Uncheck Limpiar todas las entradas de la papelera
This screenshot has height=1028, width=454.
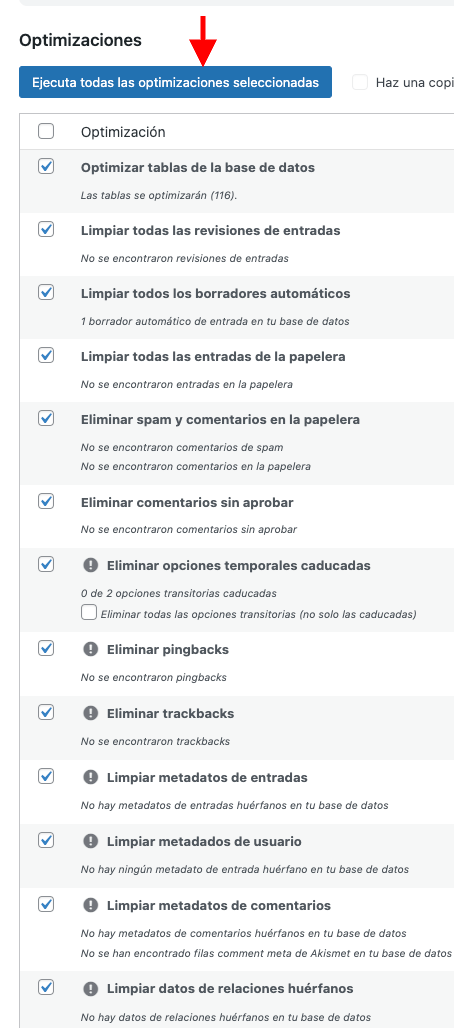click(46, 355)
